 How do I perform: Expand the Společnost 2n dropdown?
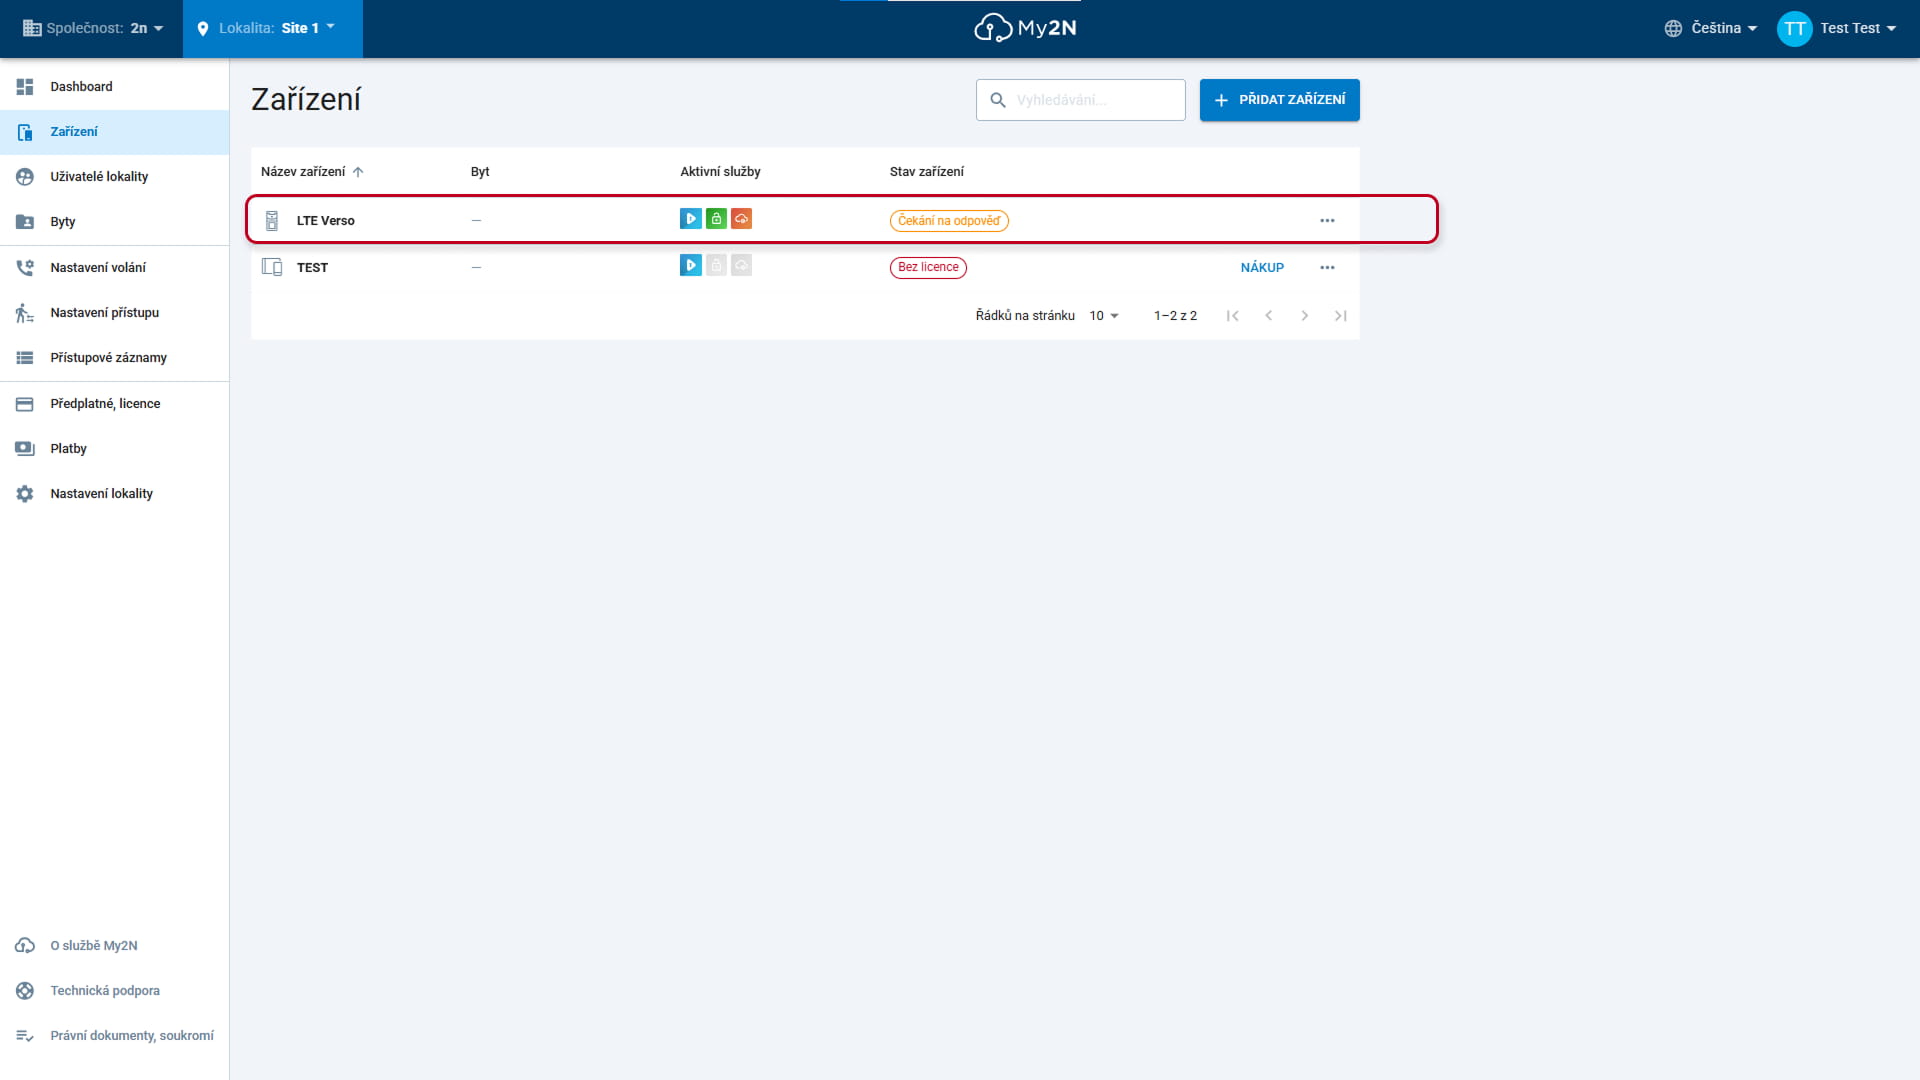(92, 28)
